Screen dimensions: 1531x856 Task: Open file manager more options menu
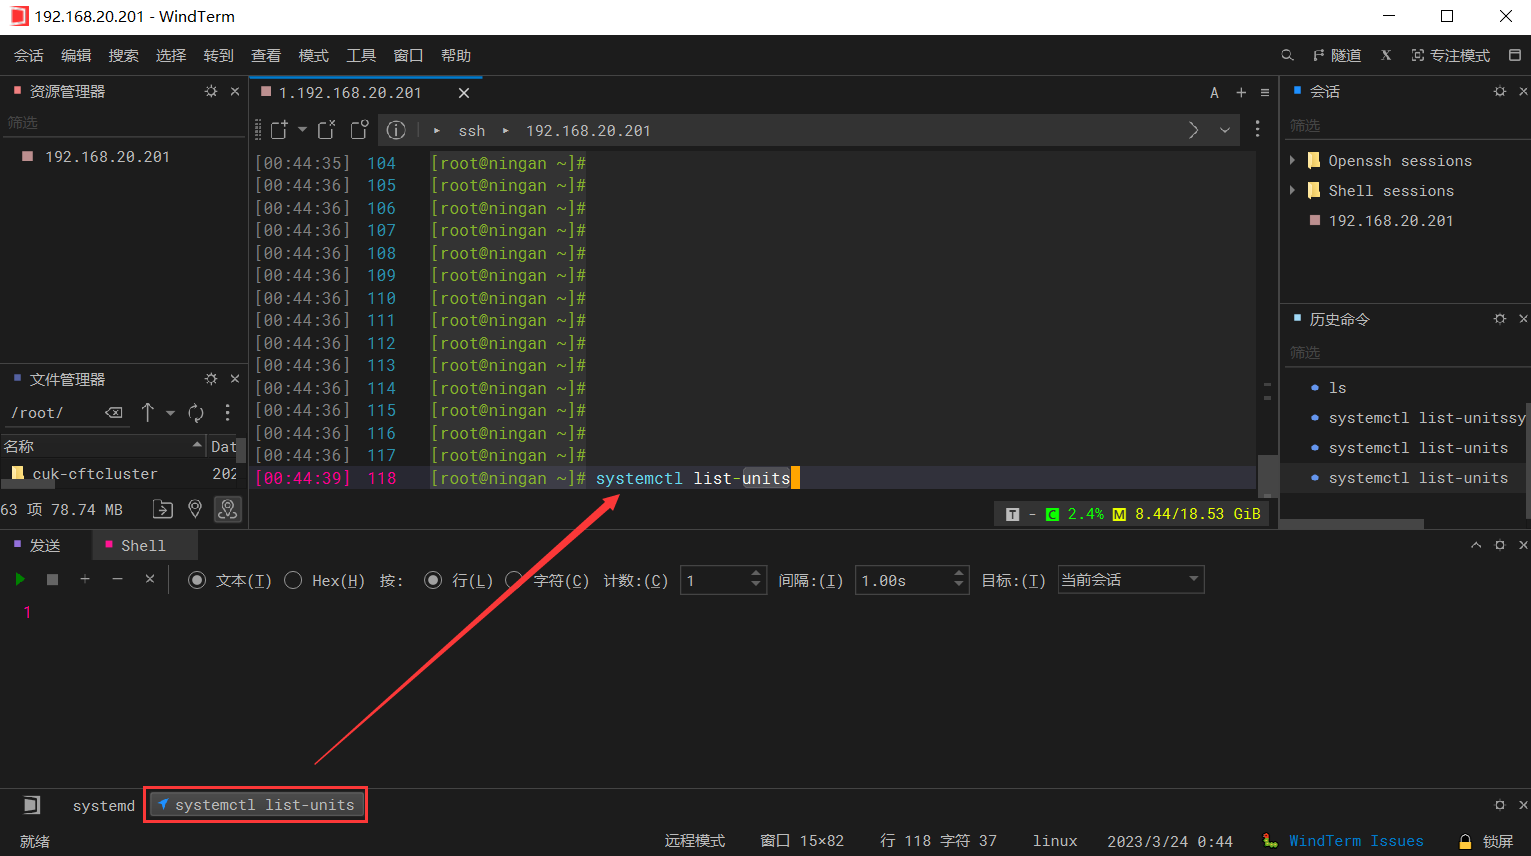[x=228, y=412]
